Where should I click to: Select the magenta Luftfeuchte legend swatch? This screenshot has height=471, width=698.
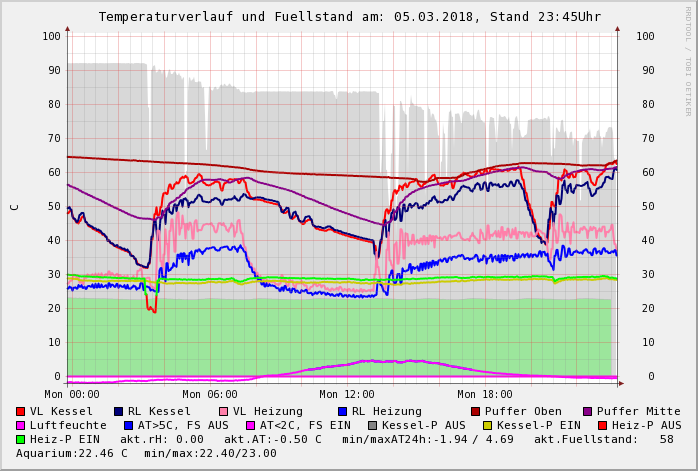(20, 425)
